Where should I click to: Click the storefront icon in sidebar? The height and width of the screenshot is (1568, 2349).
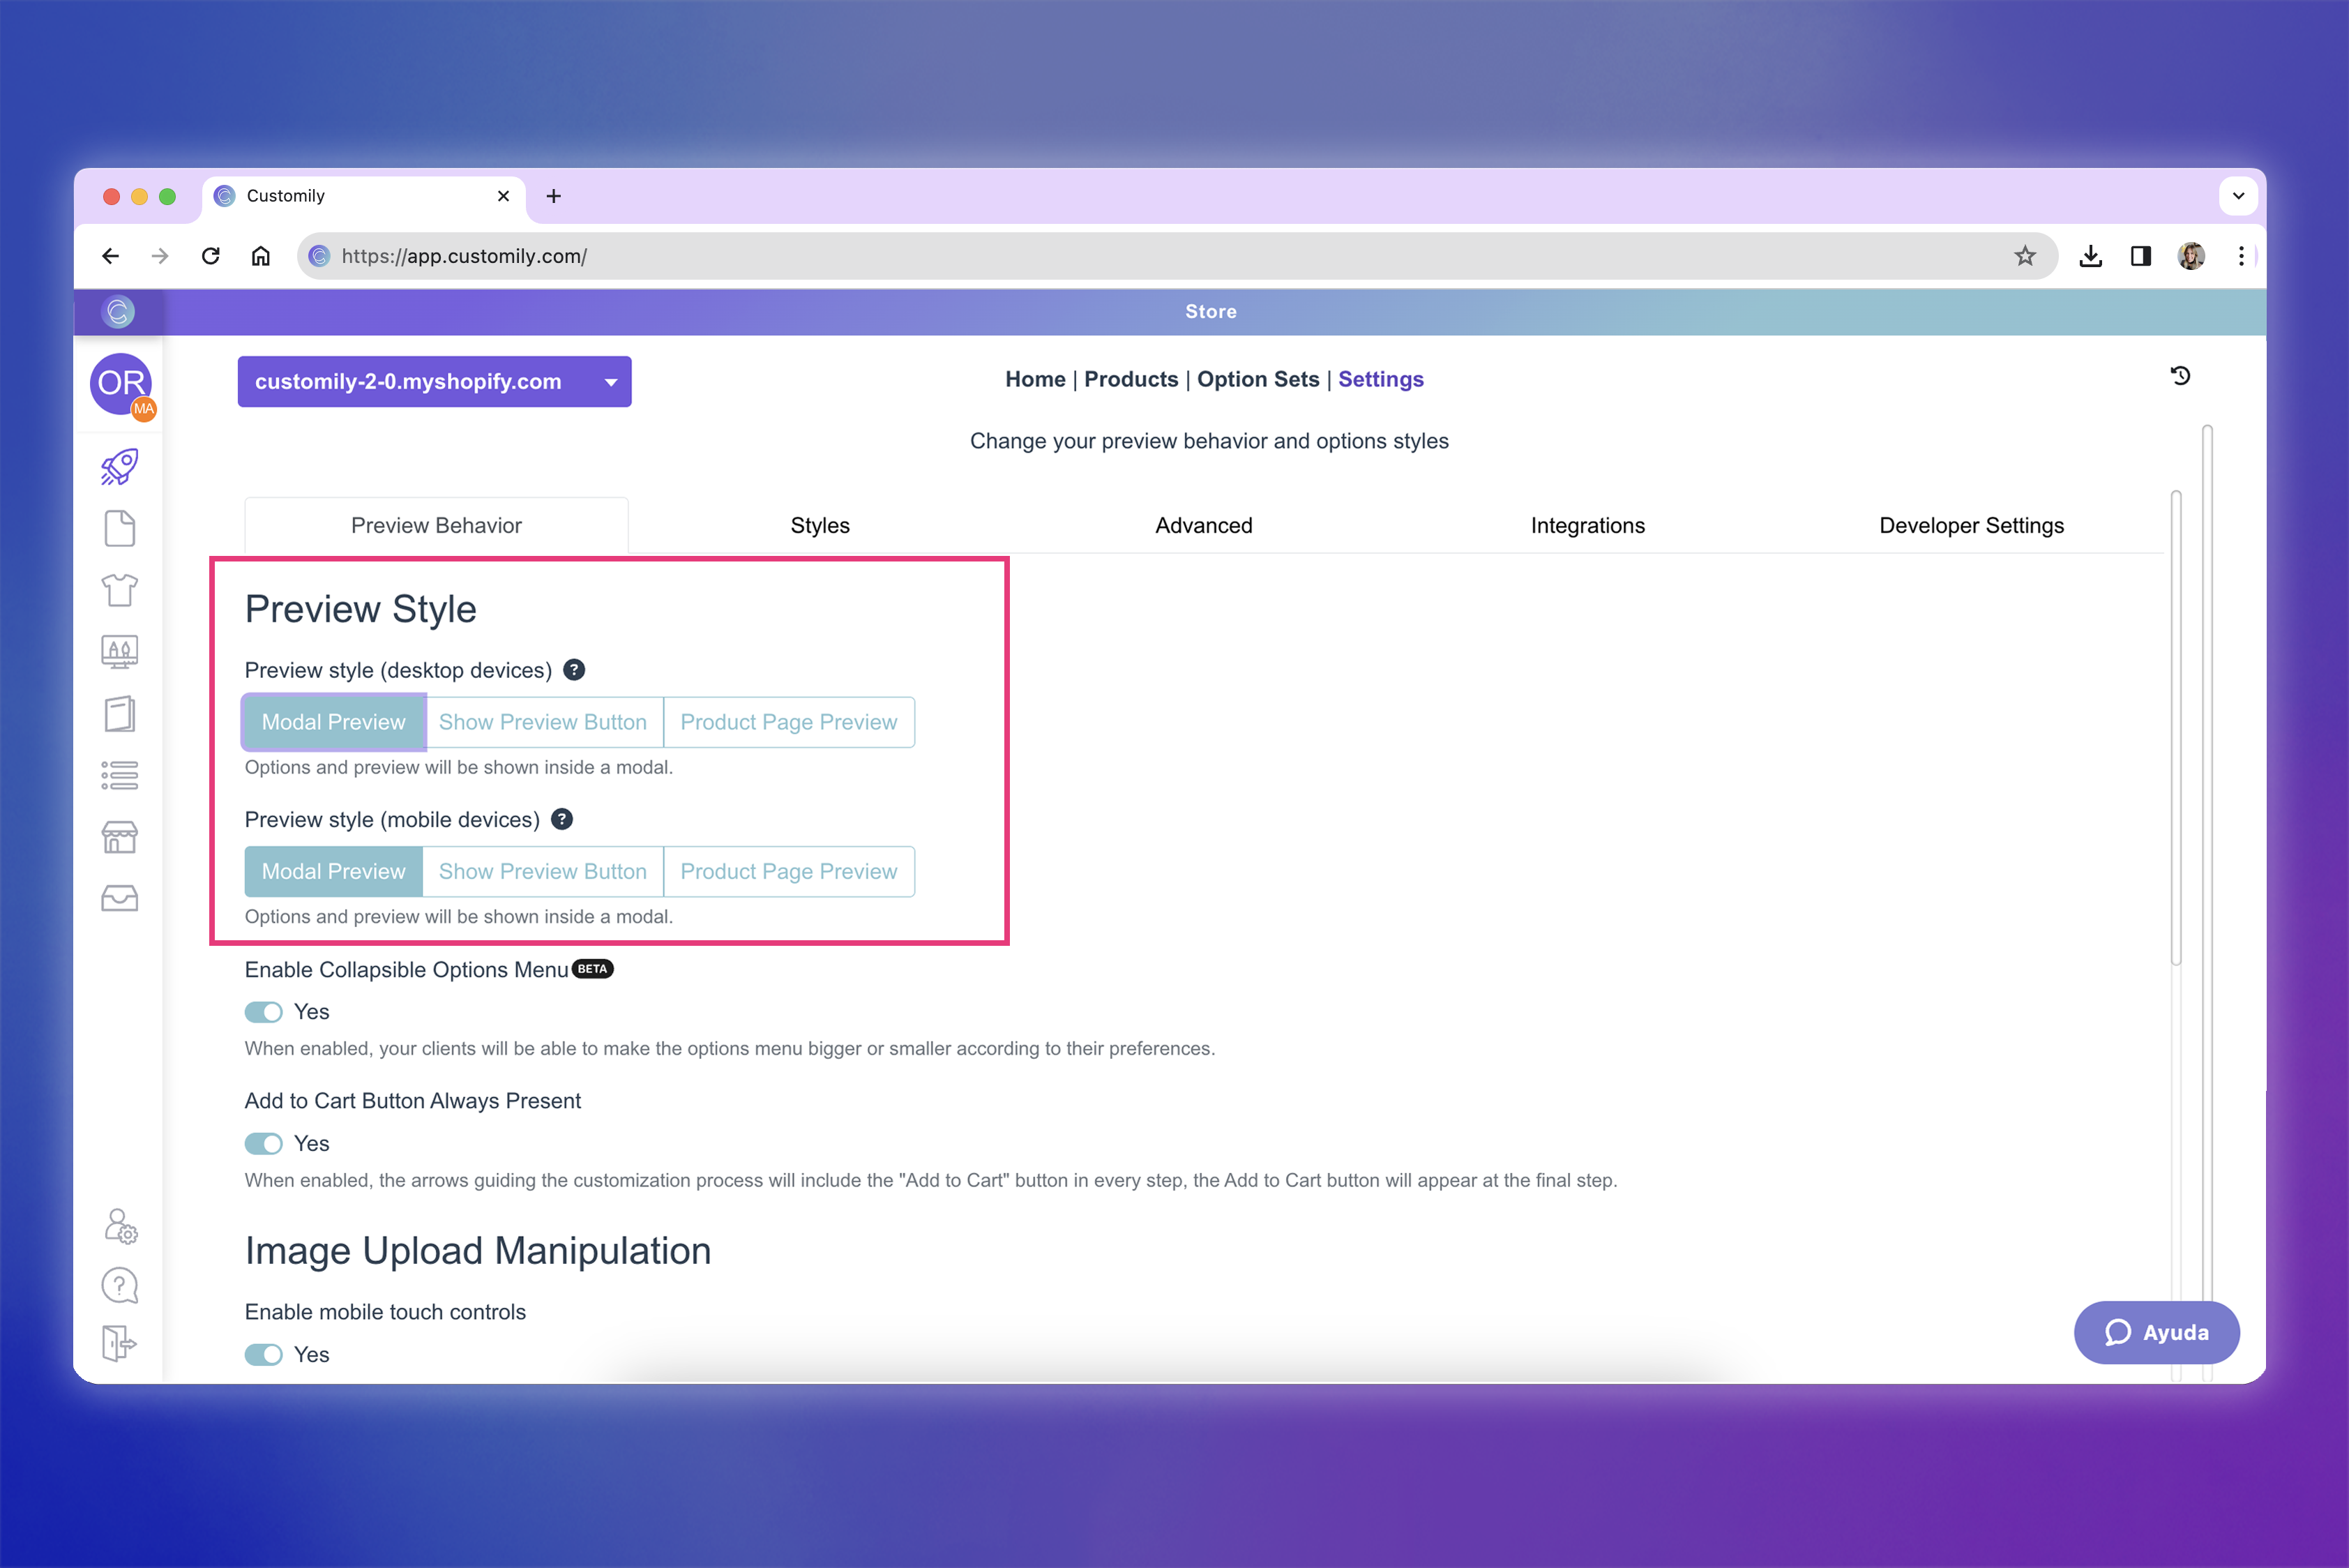click(x=119, y=837)
